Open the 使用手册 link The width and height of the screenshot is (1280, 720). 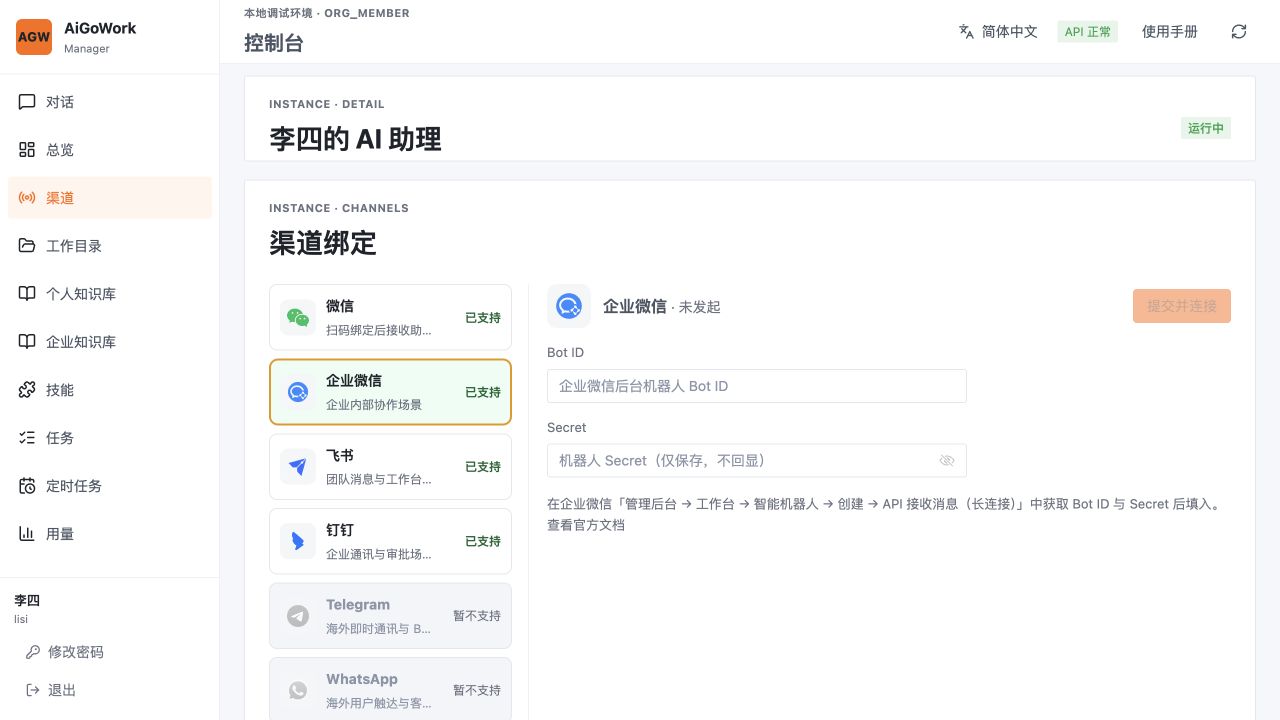click(1170, 31)
